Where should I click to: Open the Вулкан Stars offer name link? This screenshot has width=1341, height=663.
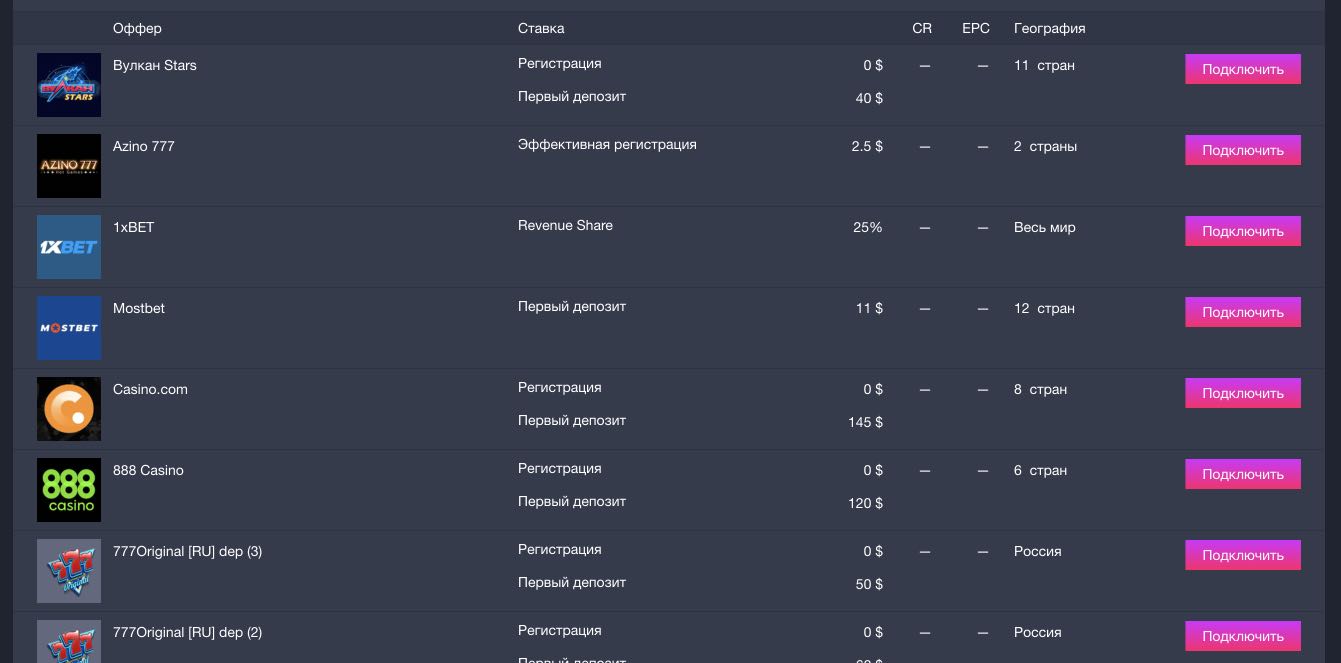tap(155, 65)
